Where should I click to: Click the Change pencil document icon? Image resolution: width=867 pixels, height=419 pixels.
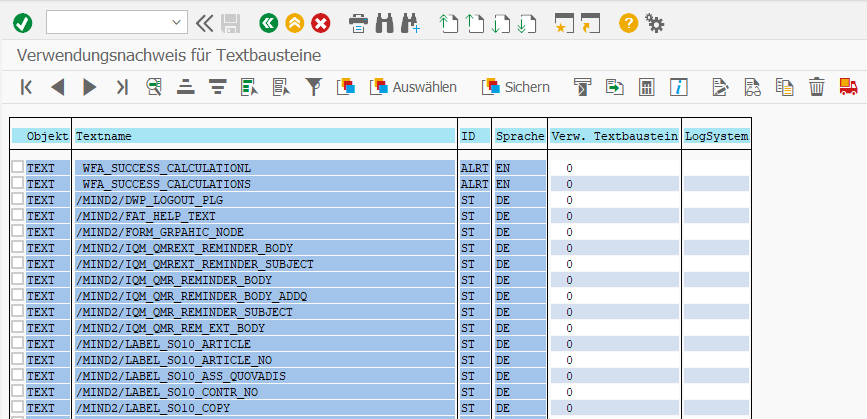pos(720,87)
